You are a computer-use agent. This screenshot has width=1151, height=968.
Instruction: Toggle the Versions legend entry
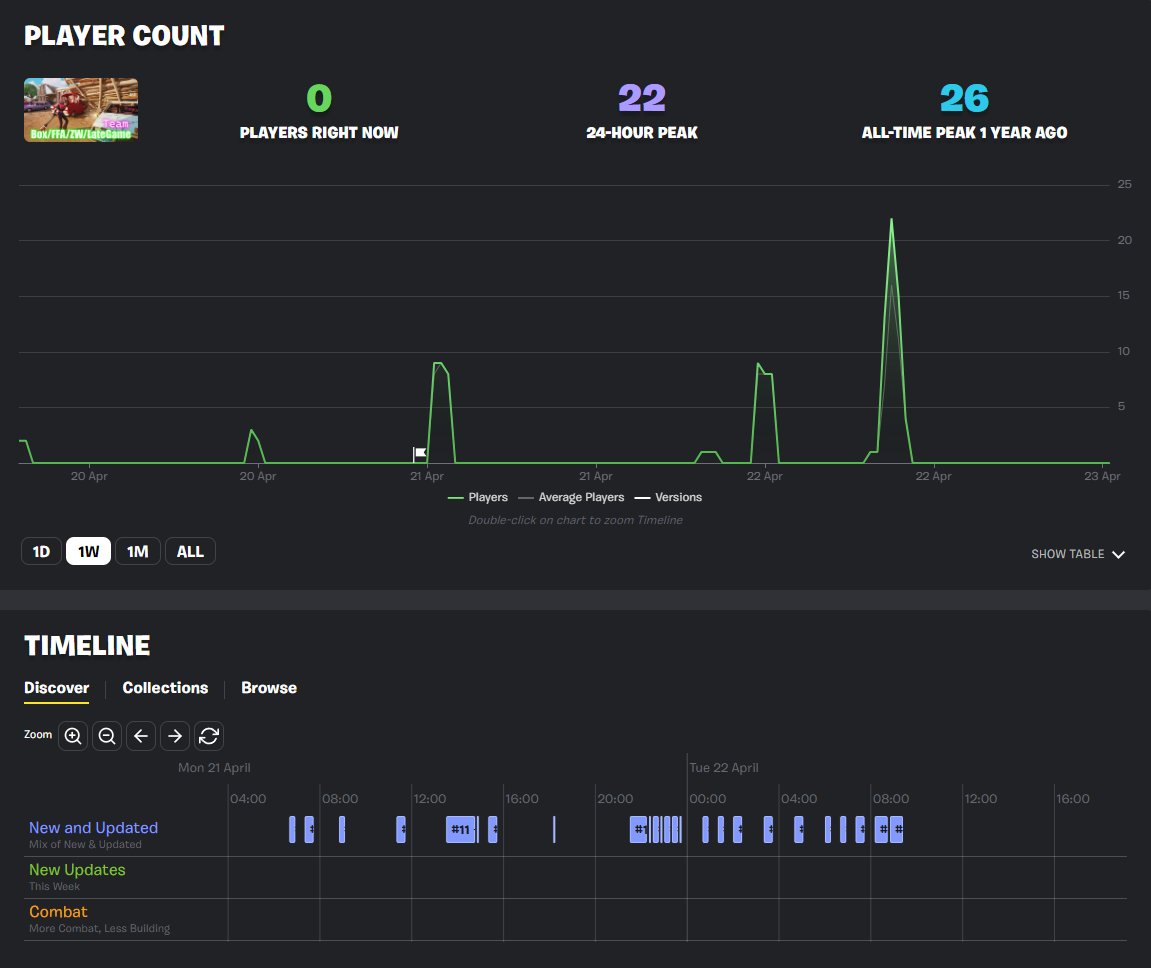(668, 497)
